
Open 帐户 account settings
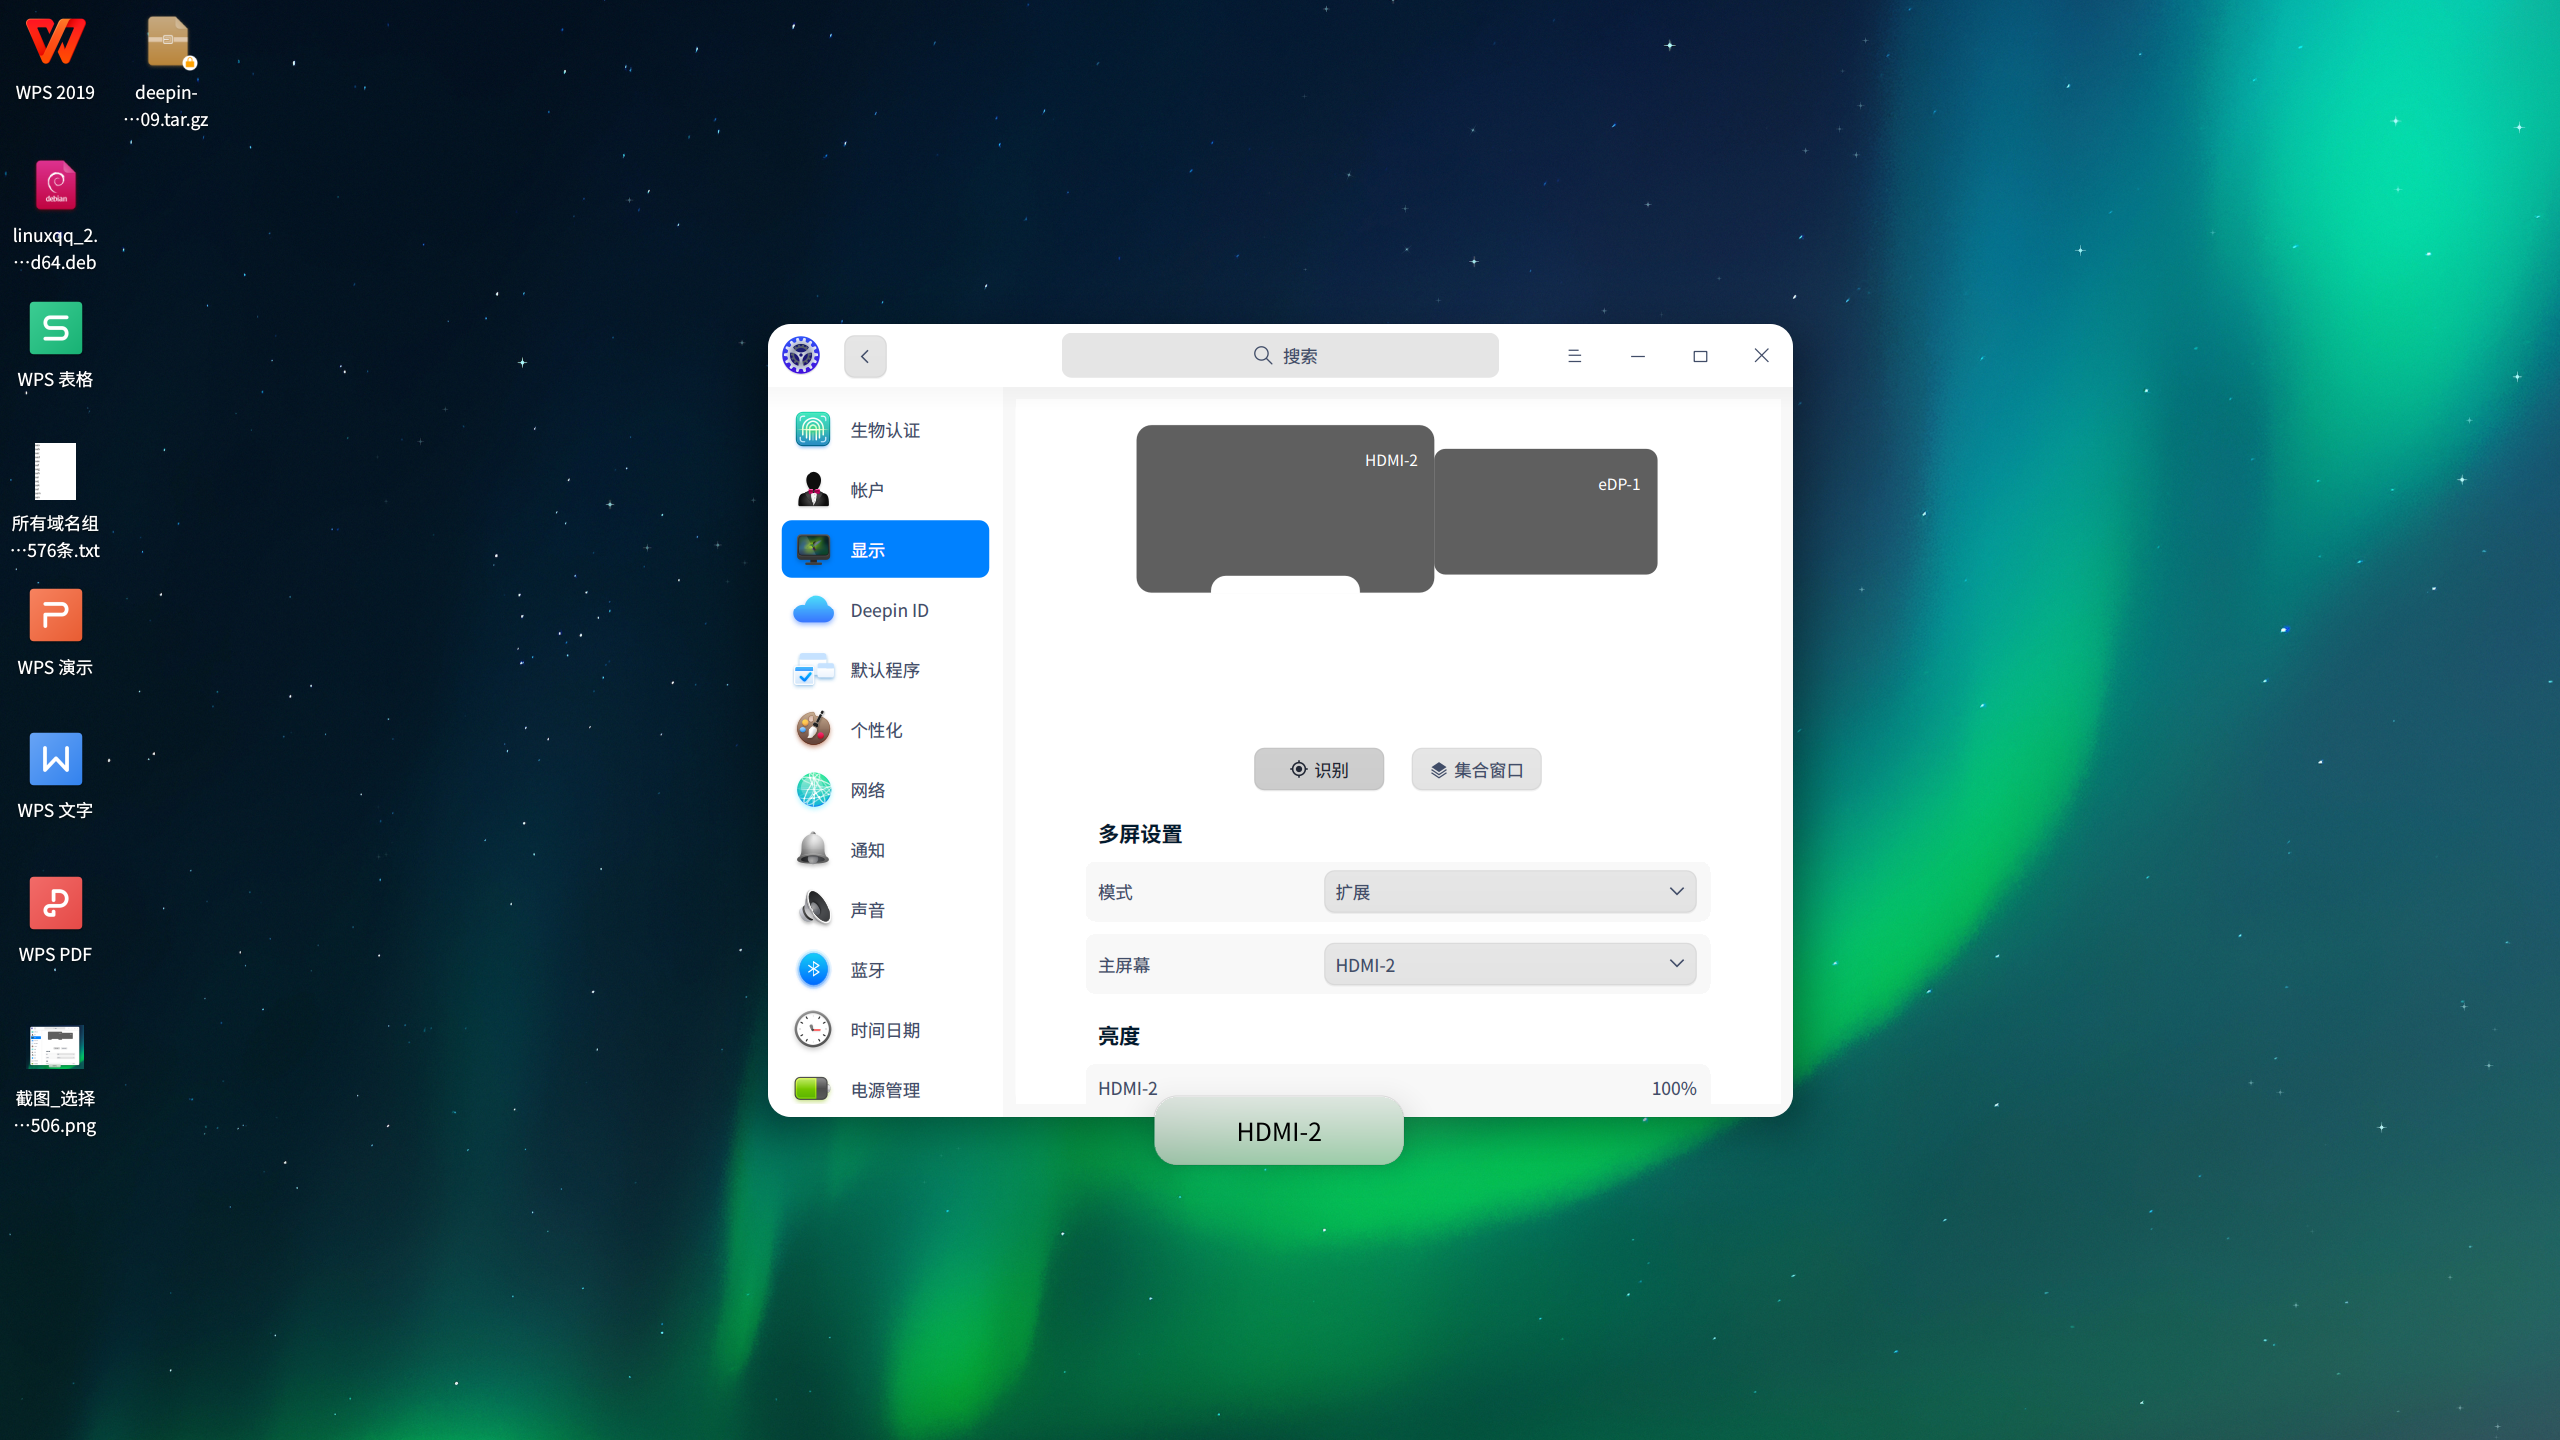coord(885,489)
